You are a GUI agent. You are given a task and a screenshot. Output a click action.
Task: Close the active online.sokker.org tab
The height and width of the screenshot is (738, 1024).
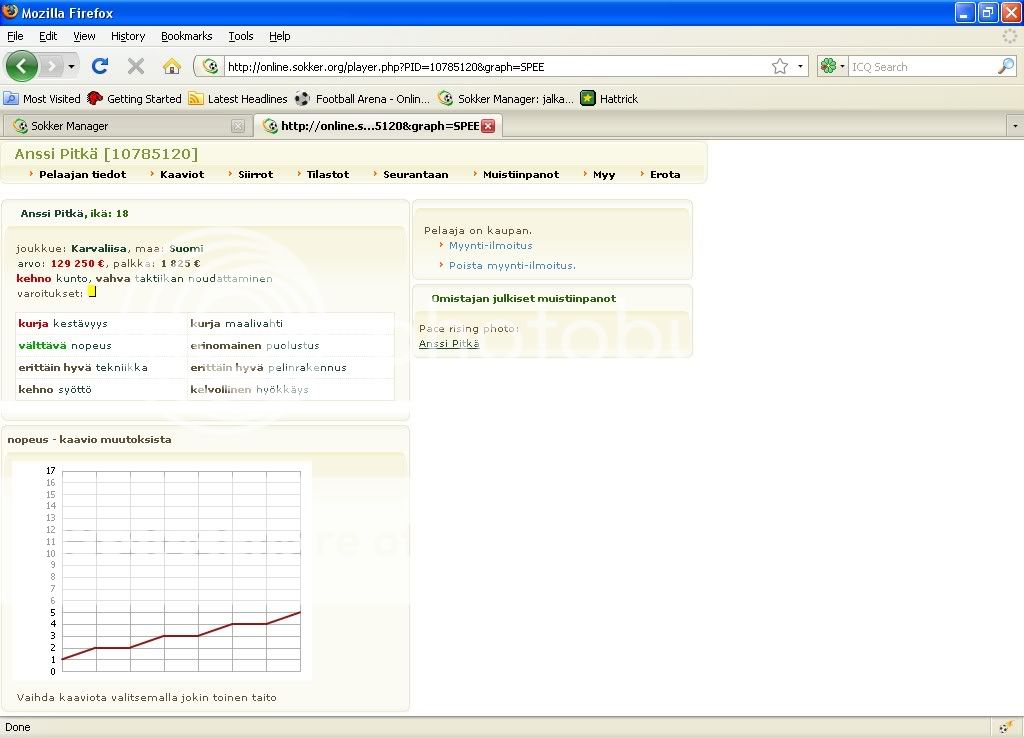coord(488,126)
